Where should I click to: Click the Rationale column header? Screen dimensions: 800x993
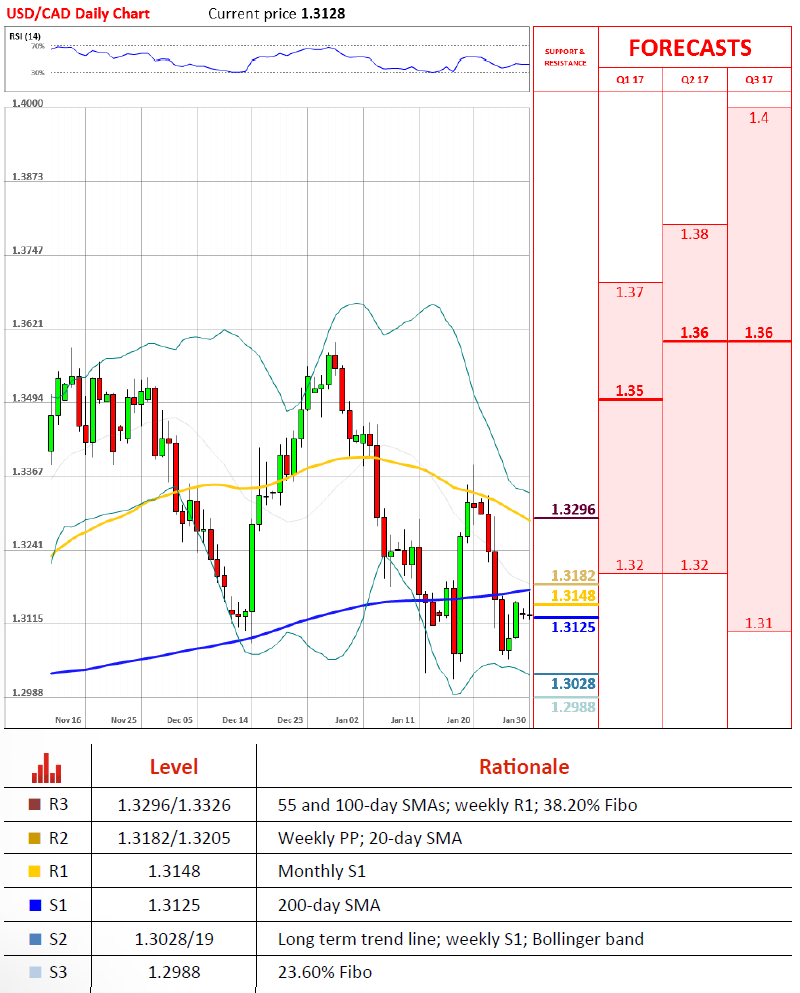(524, 767)
